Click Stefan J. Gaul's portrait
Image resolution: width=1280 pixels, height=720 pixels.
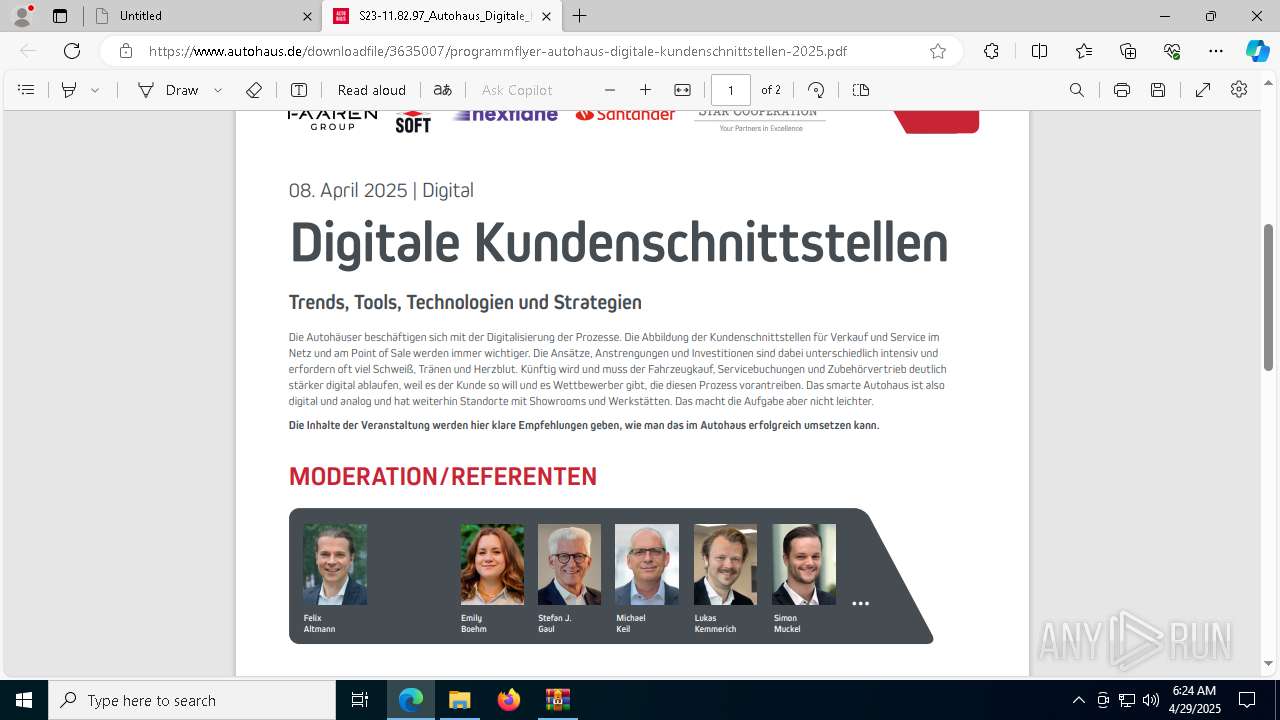point(569,564)
